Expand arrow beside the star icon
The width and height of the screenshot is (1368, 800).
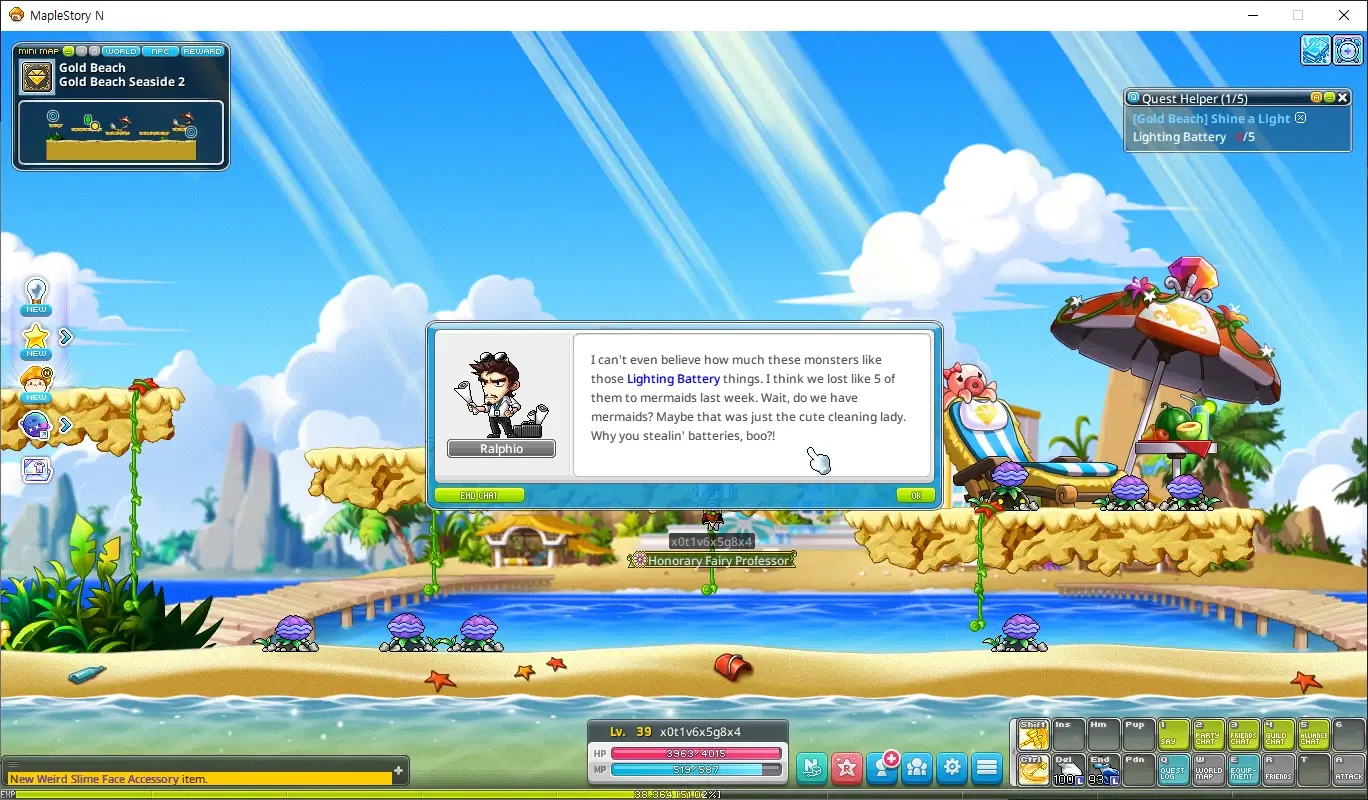(66, 337)
